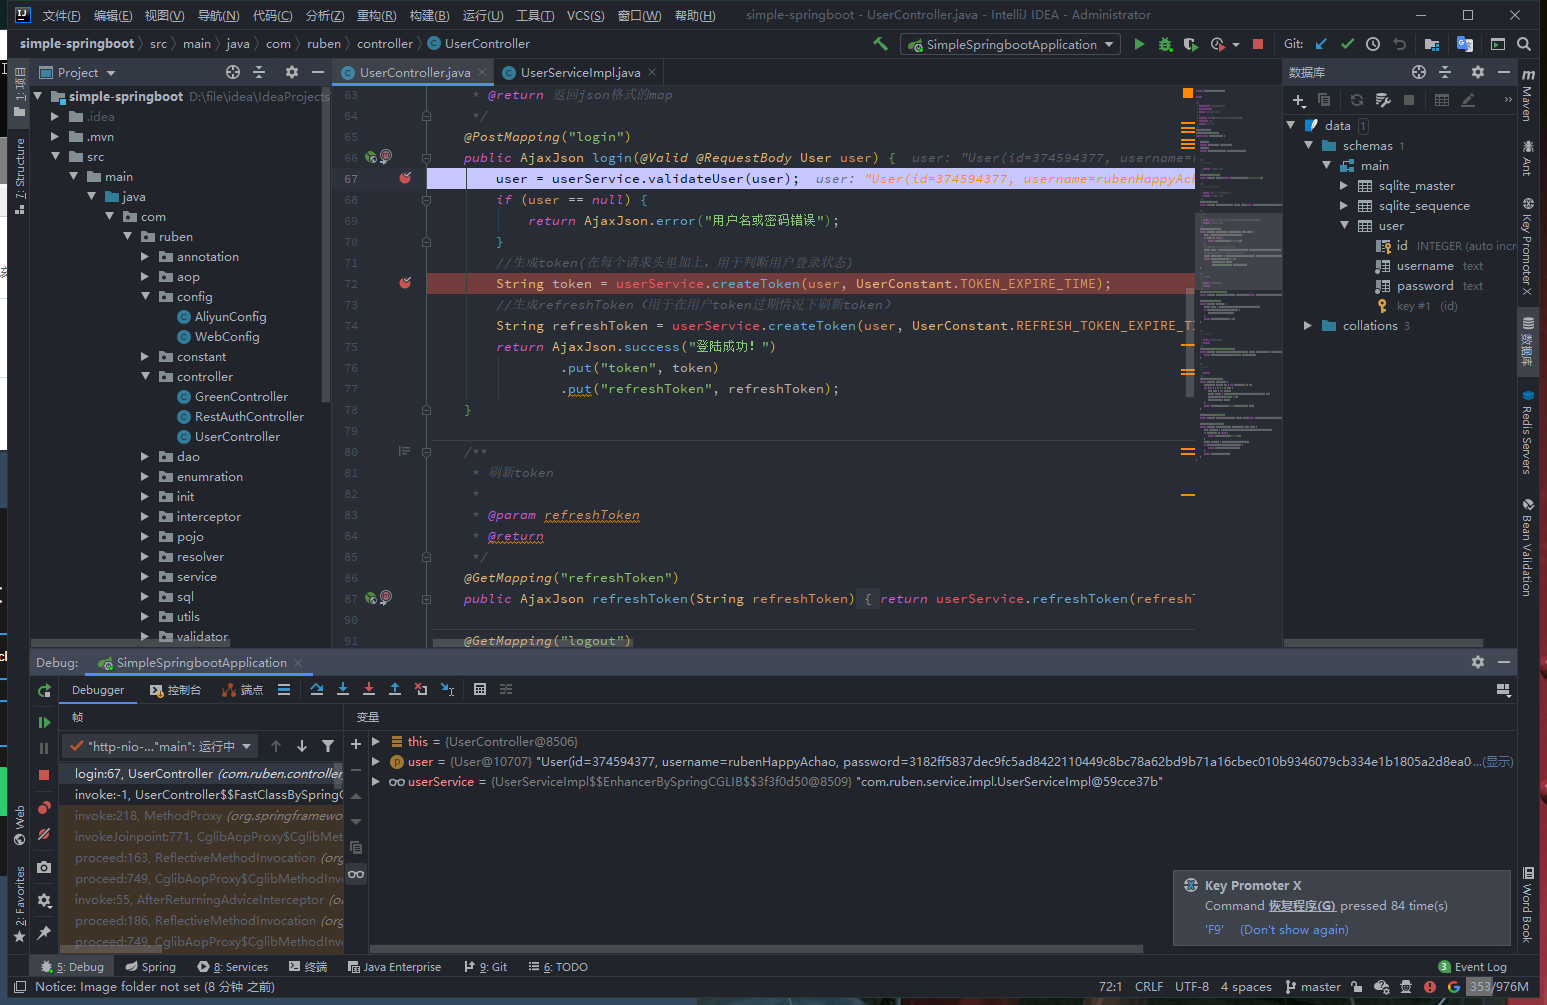Click the Build project hammer icon
1547x1005 pixels.
tap(880, 44)
